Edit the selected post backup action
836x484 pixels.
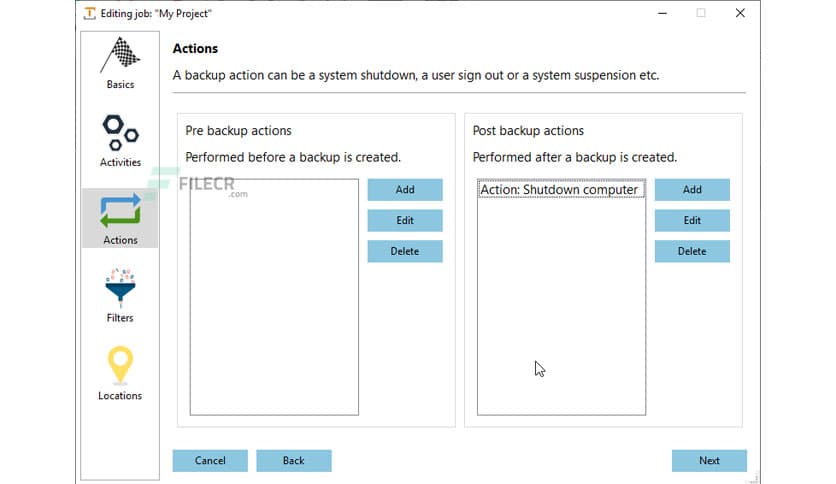point(692,221)
